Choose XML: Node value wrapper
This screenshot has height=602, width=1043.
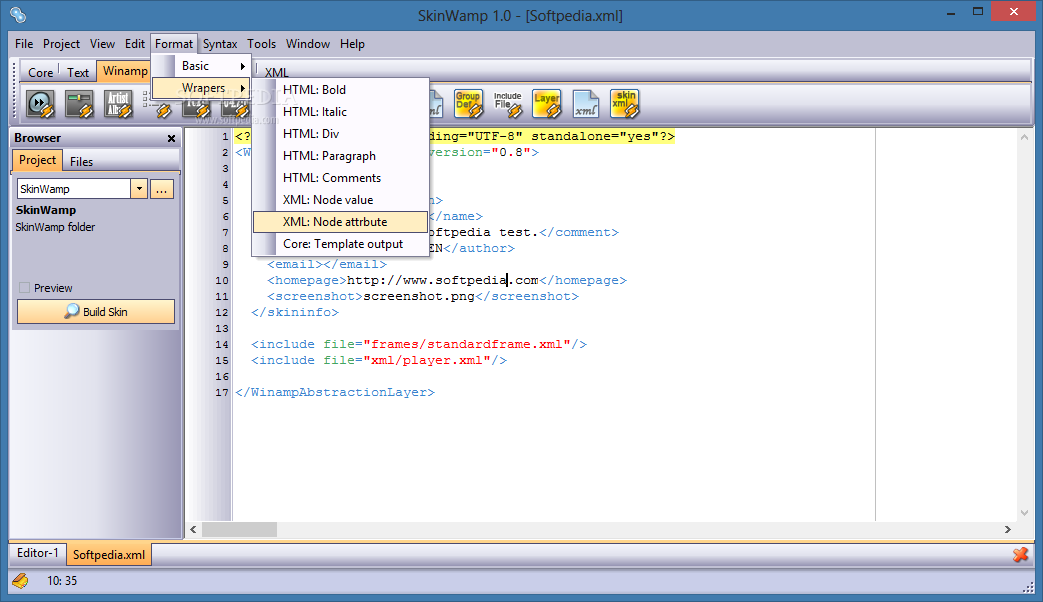(x=340, y=200)
